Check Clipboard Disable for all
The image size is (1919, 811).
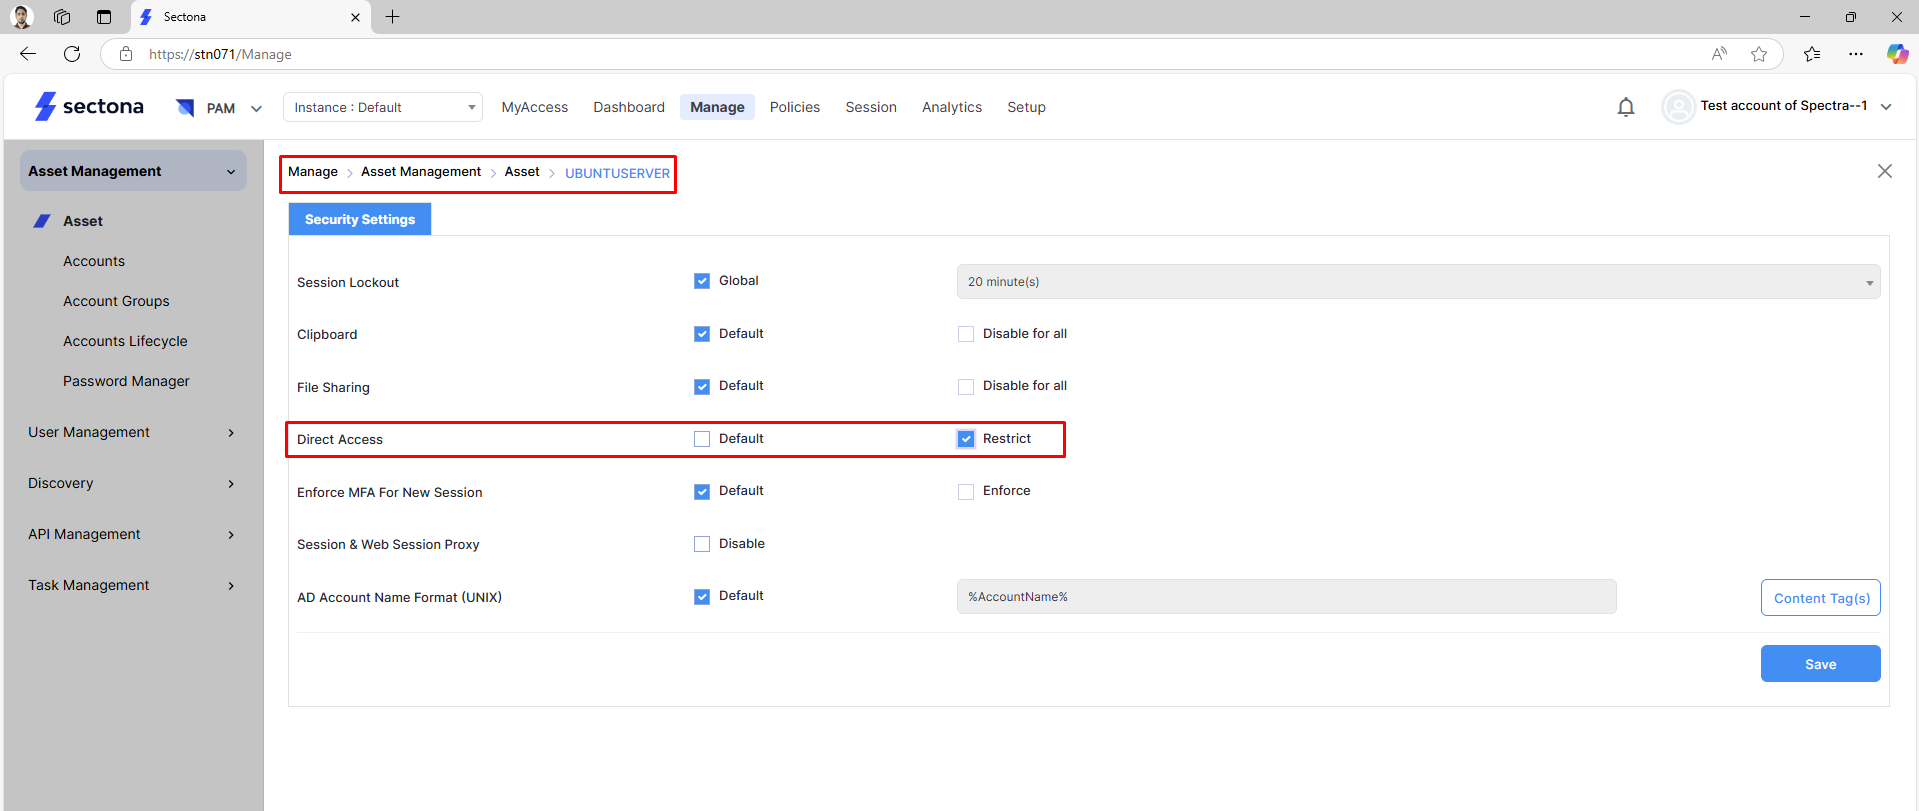click(966, 334)
